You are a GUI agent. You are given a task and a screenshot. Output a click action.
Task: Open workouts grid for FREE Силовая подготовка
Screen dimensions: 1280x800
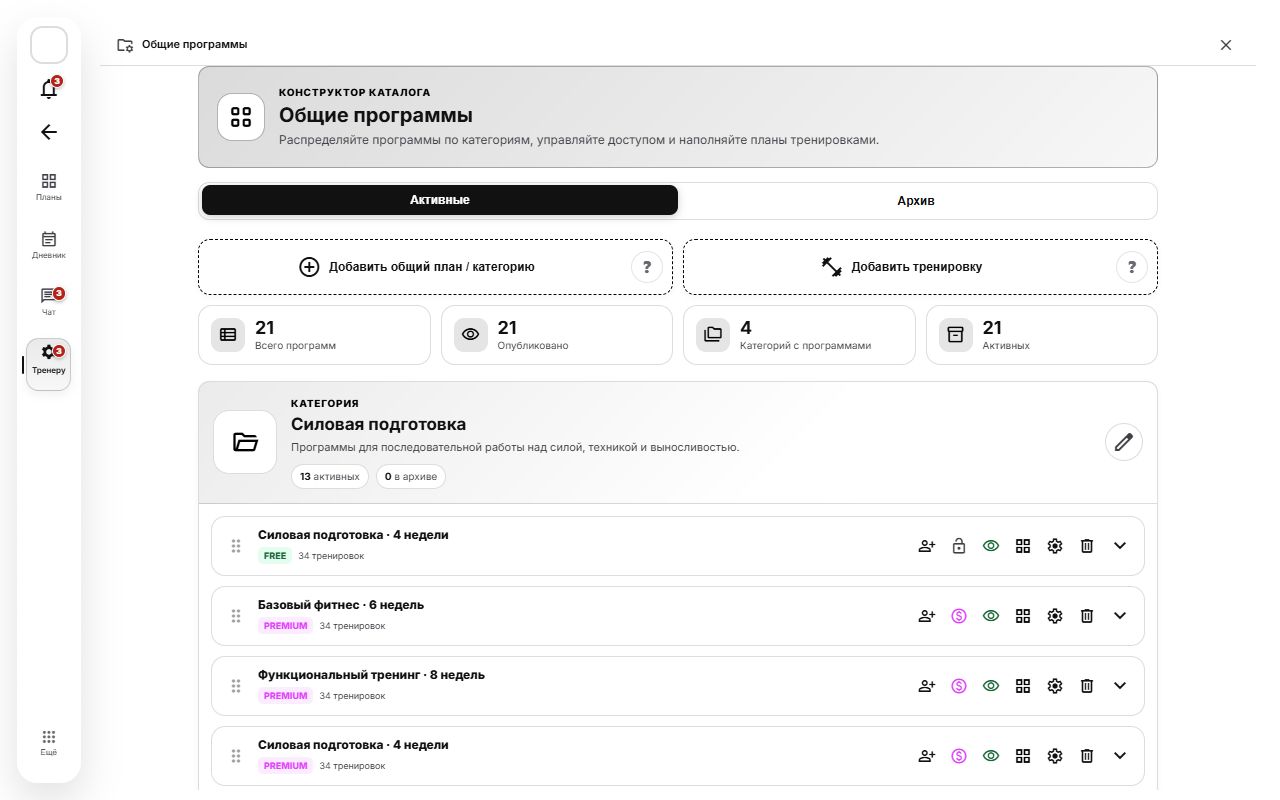(1023, 546)
